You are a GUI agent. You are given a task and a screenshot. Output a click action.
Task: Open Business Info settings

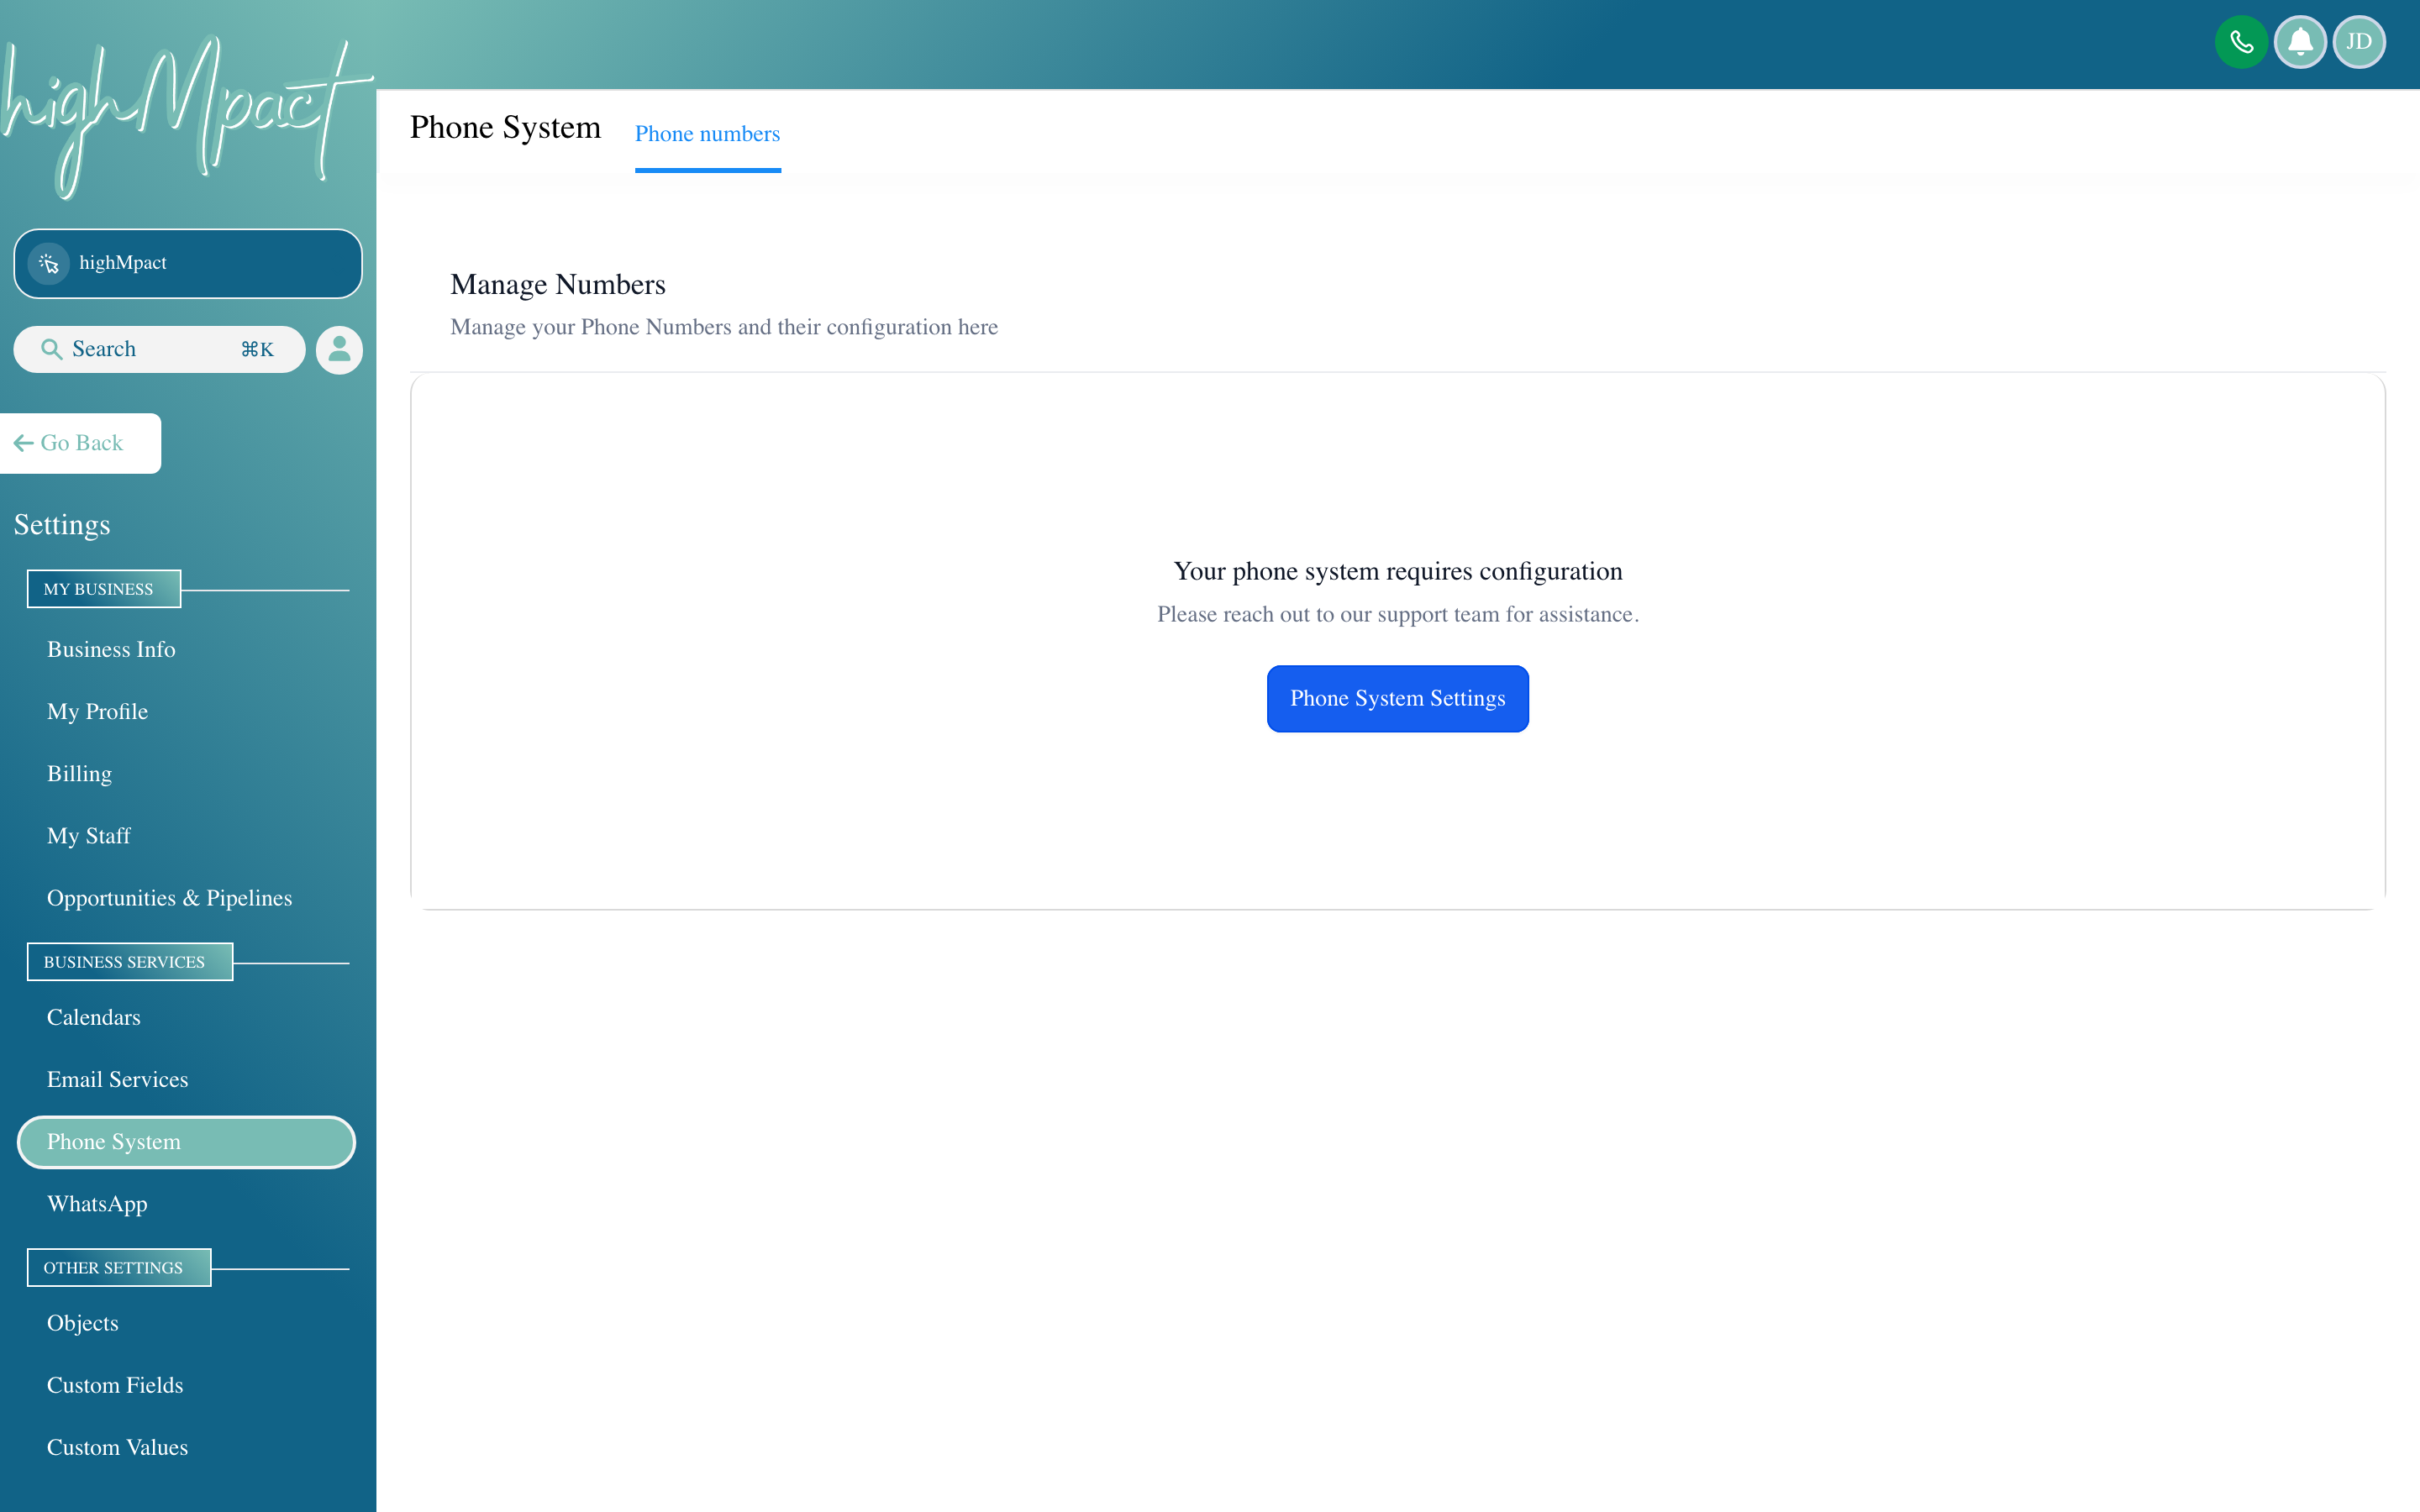[x=111, y=650]
